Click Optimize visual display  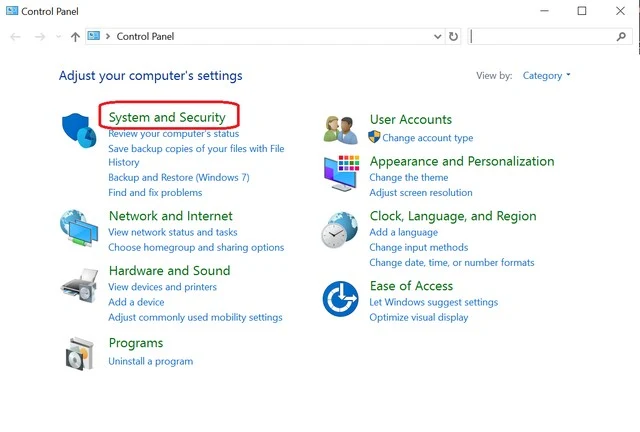(419, 317)
